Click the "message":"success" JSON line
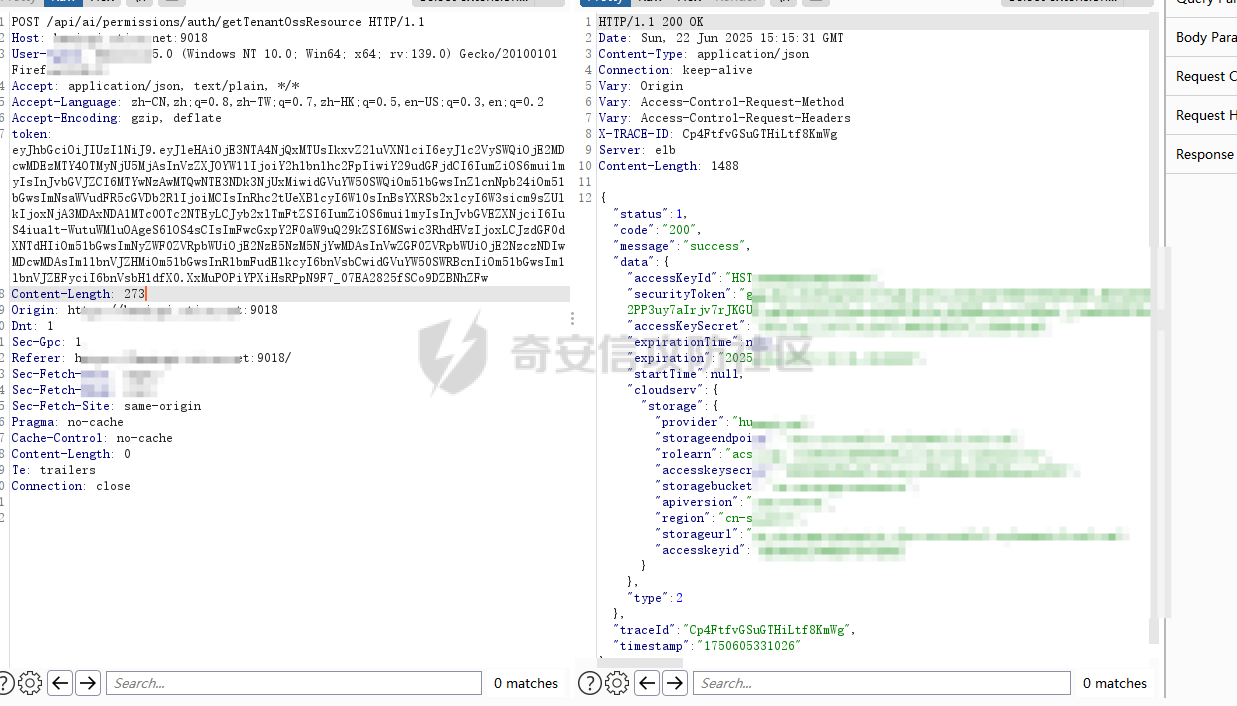Viewport: 1237px width, 706px height. [x=682, y=246]
